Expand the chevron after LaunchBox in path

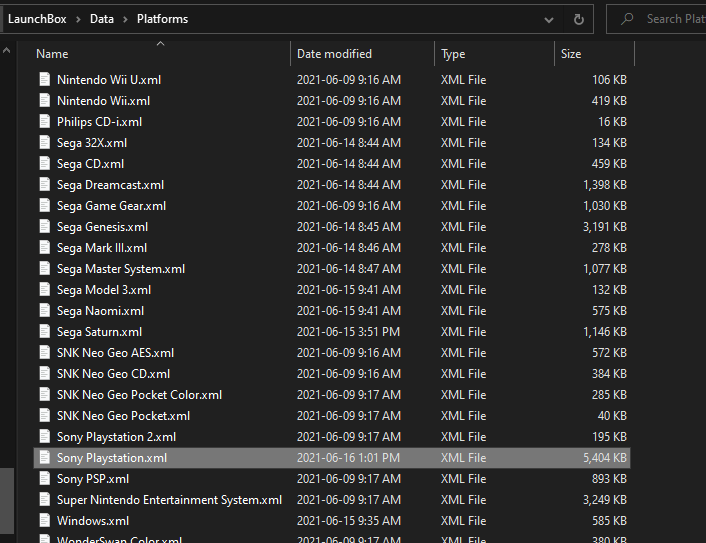coord(78,19)
